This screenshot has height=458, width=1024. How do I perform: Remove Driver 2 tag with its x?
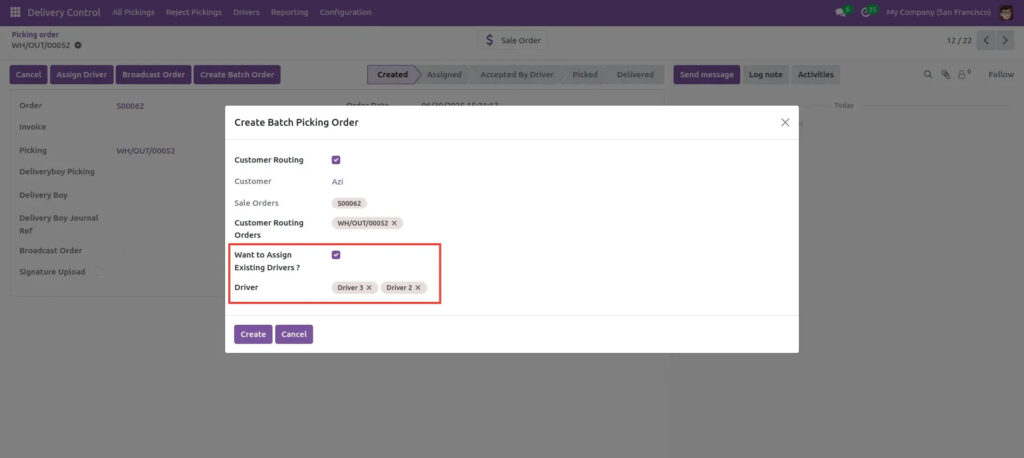418,288
